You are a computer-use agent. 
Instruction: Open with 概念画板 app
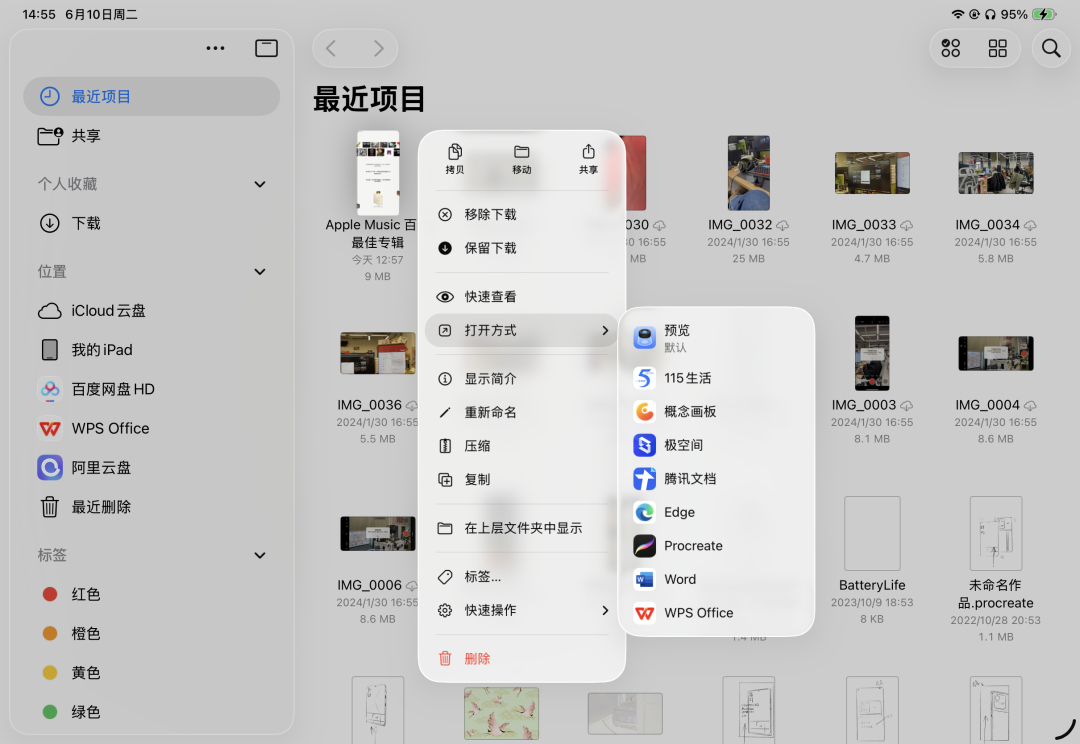pyautogui.click(x=716, y=411)
